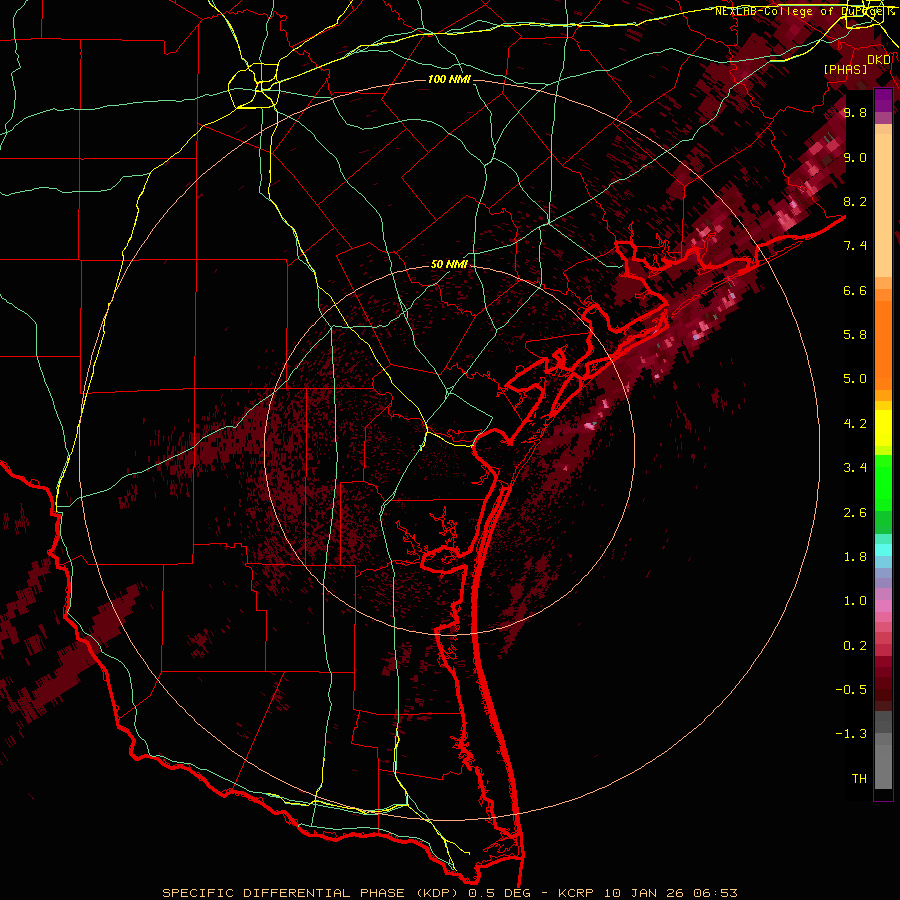Click the 5.8 value on color scale
Screen dimensions: 900x900
pos(855,335)
